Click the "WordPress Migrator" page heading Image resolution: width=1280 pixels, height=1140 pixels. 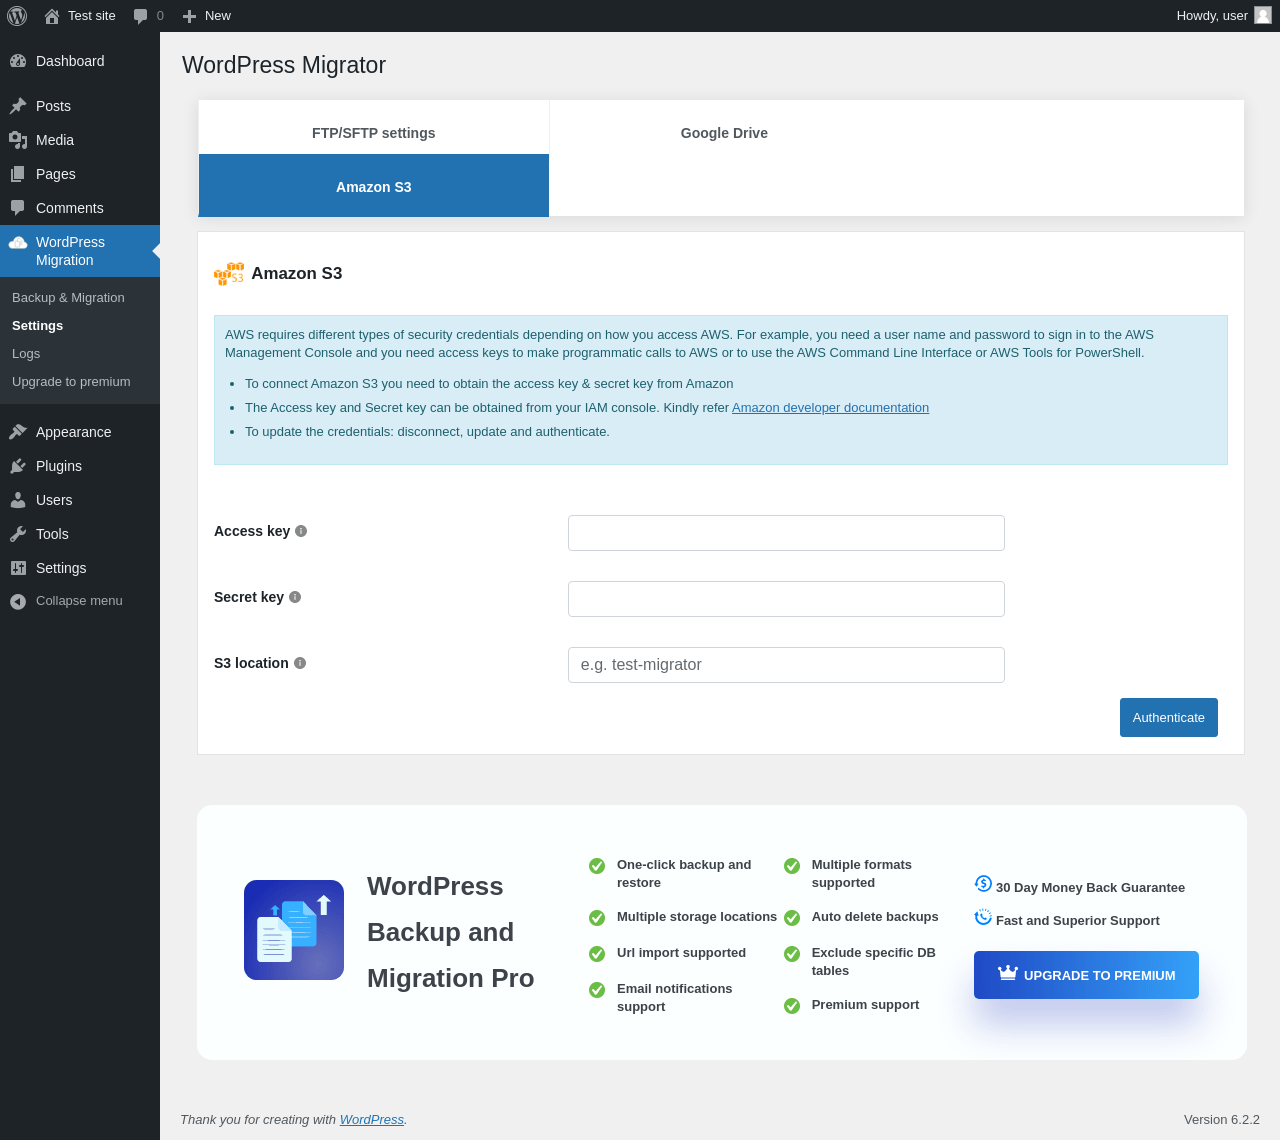pyautogui.click(x=284, y=66)
